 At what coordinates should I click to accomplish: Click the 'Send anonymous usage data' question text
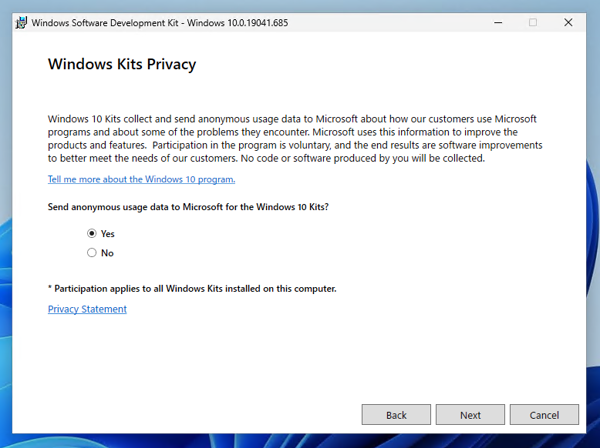pos(188,207)
